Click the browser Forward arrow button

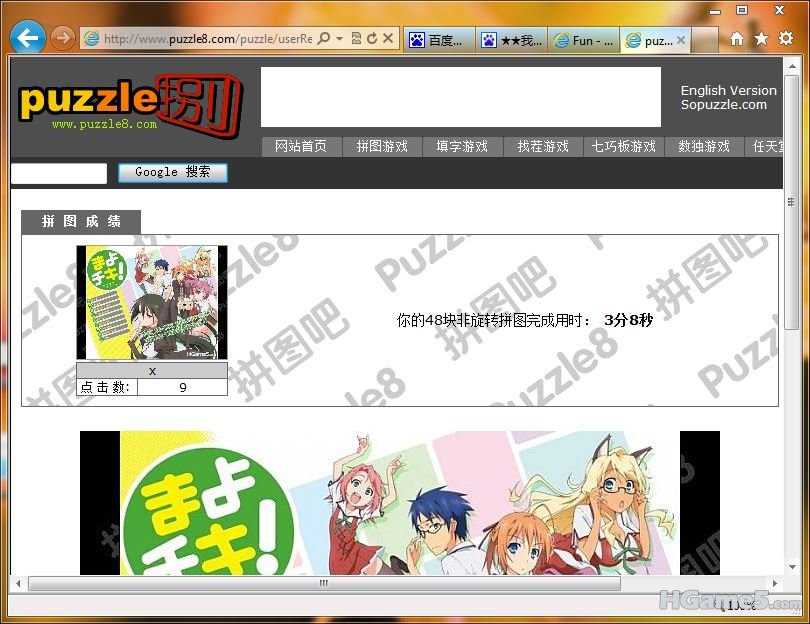click(x=63, y=38)
